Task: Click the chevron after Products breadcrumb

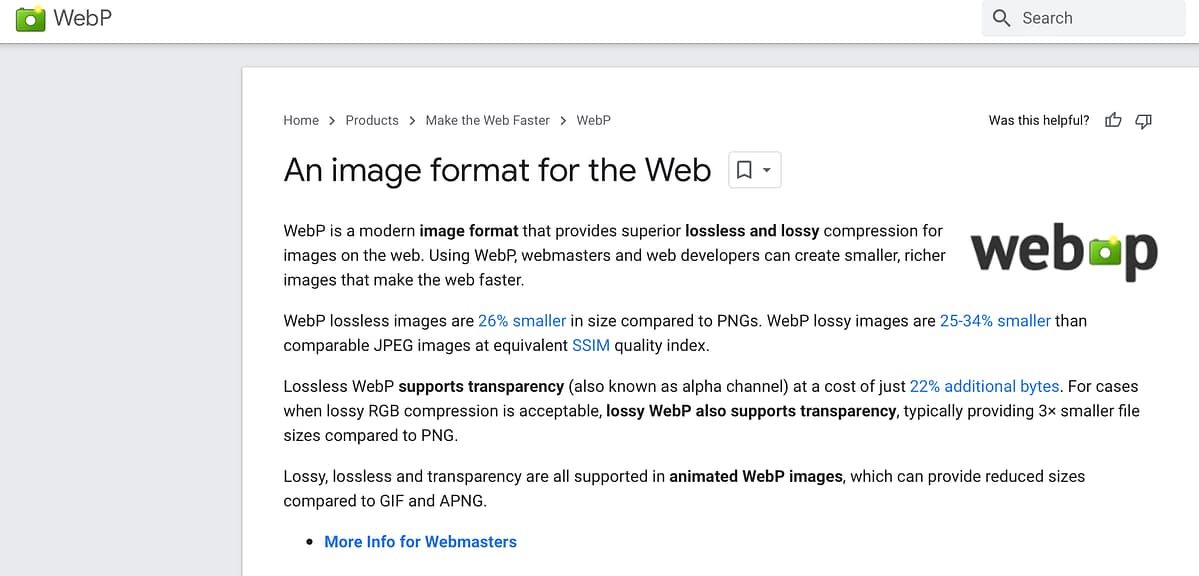Action: pos(410,120)
